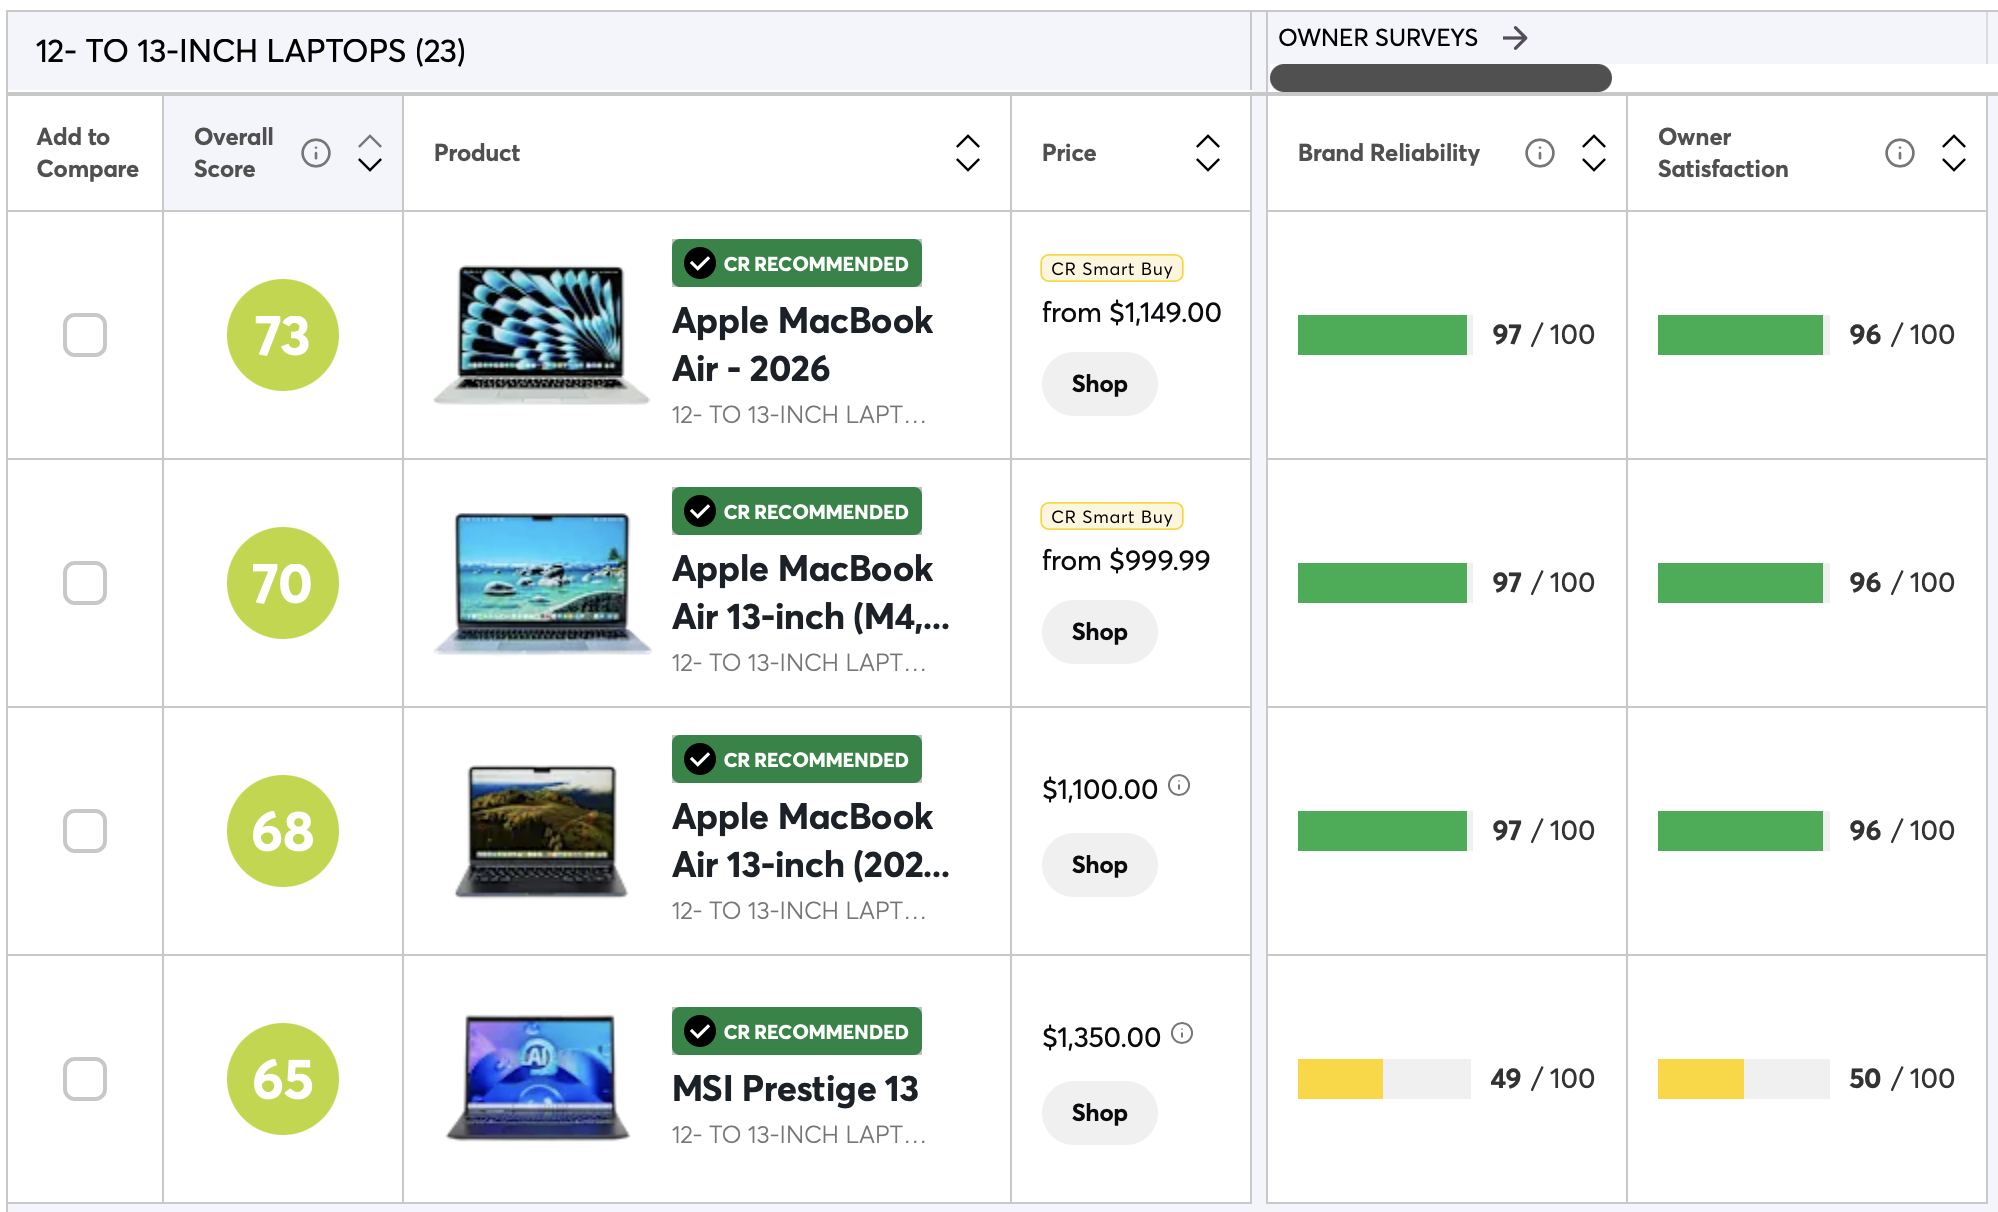The height and width of the screenshot is (1212, 1998).
Task: Open the MSI Prestige 13 product link
Action: click(x=795, y=1089)
